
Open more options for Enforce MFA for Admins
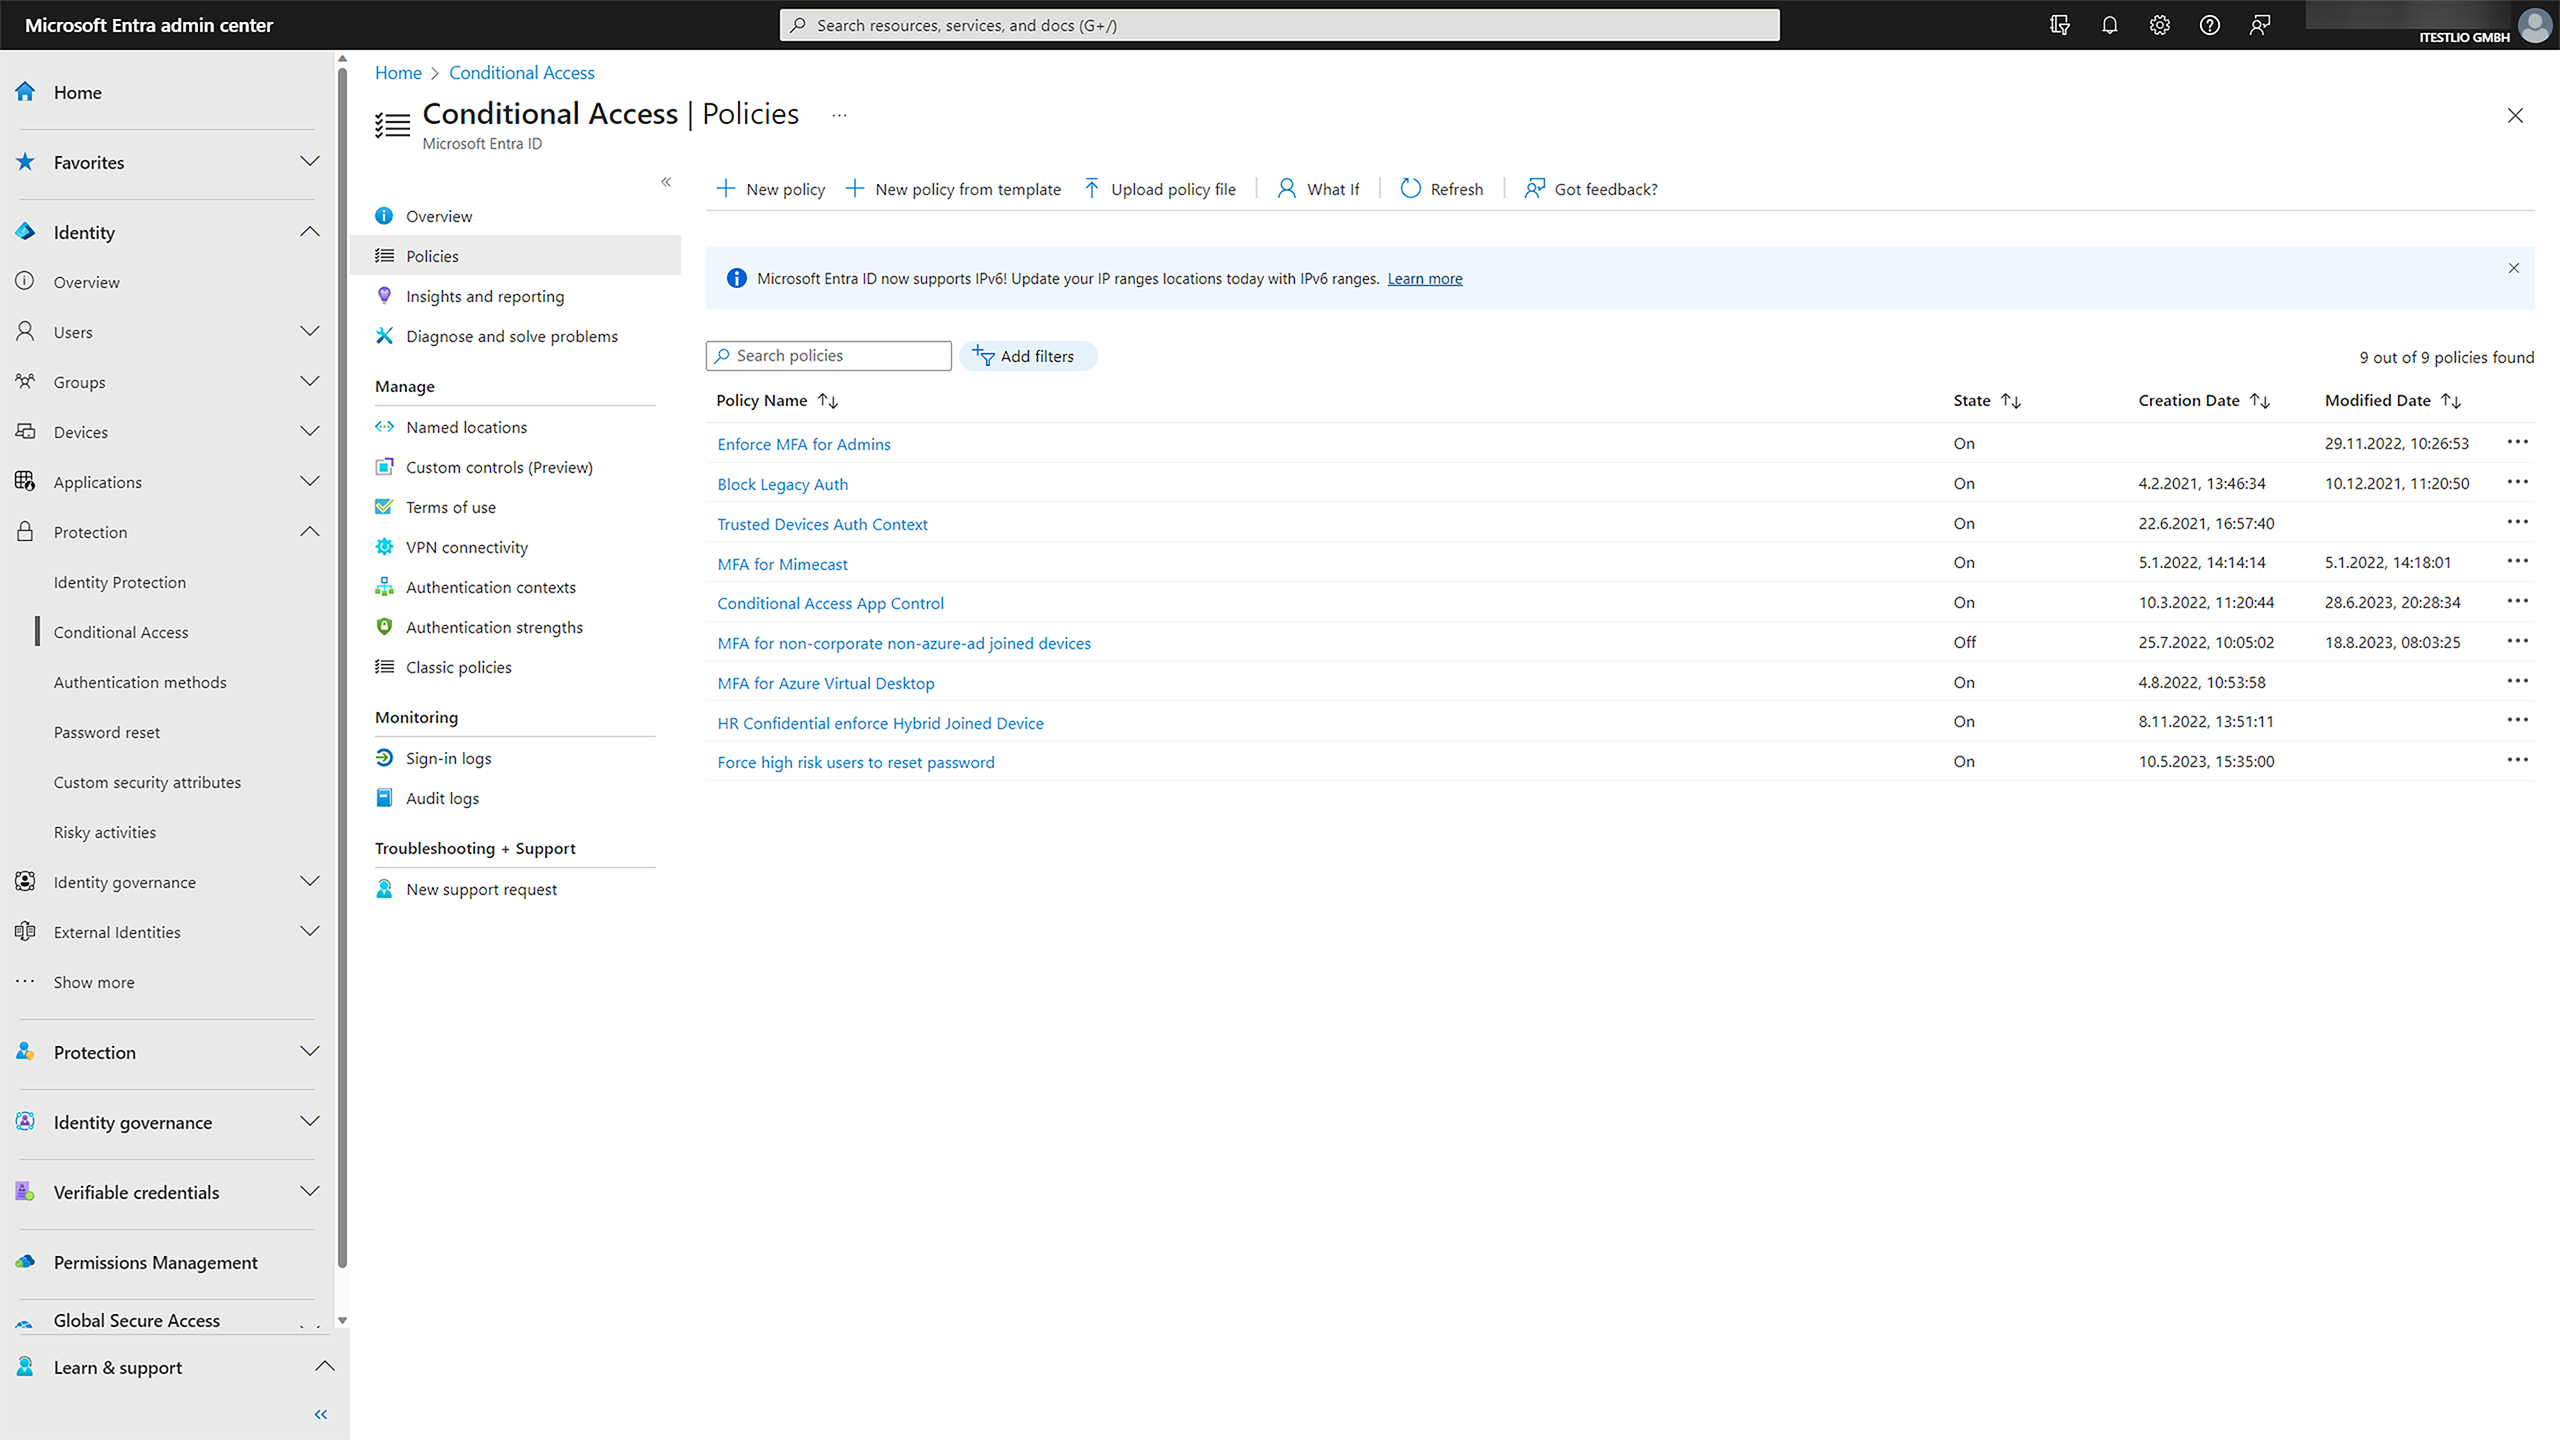point(2517,442)
